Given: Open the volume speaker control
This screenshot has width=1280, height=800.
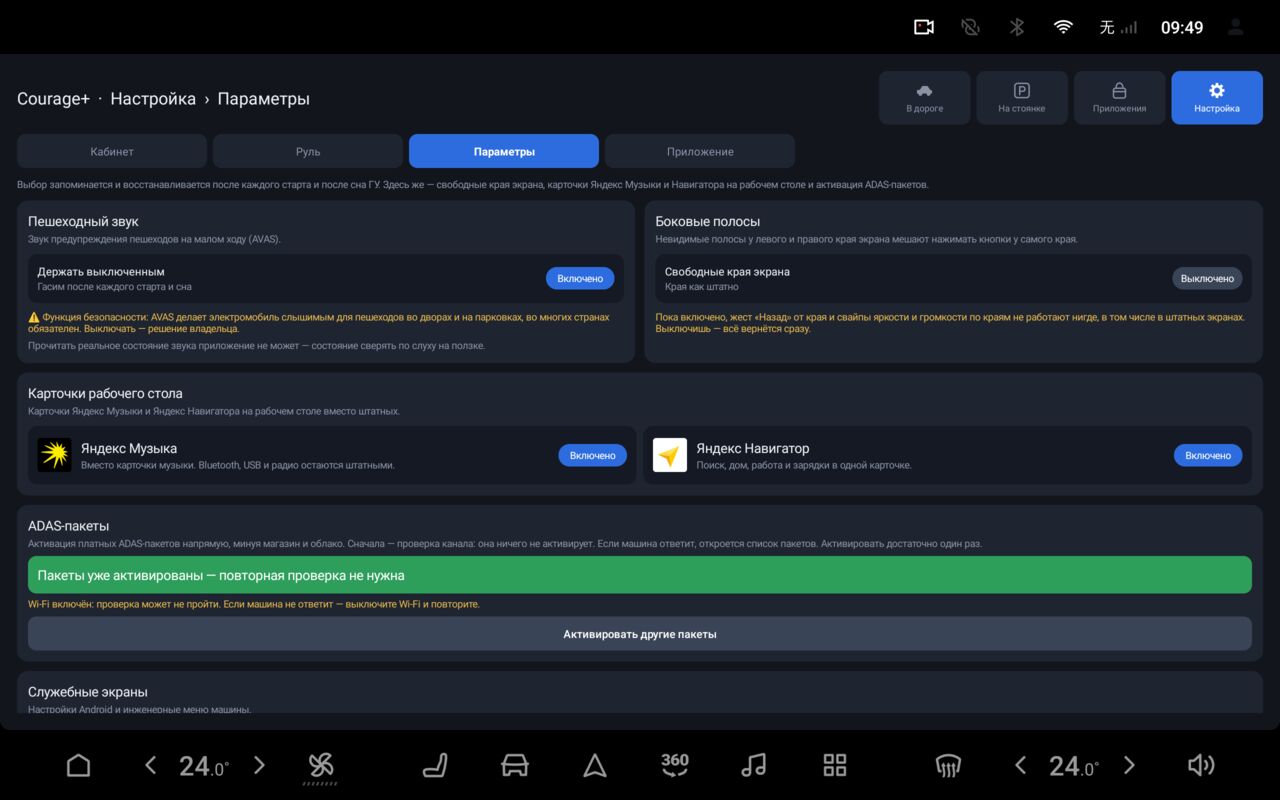Looking at the screenshot, I should pyautogui.click(x=1201, y=766).
